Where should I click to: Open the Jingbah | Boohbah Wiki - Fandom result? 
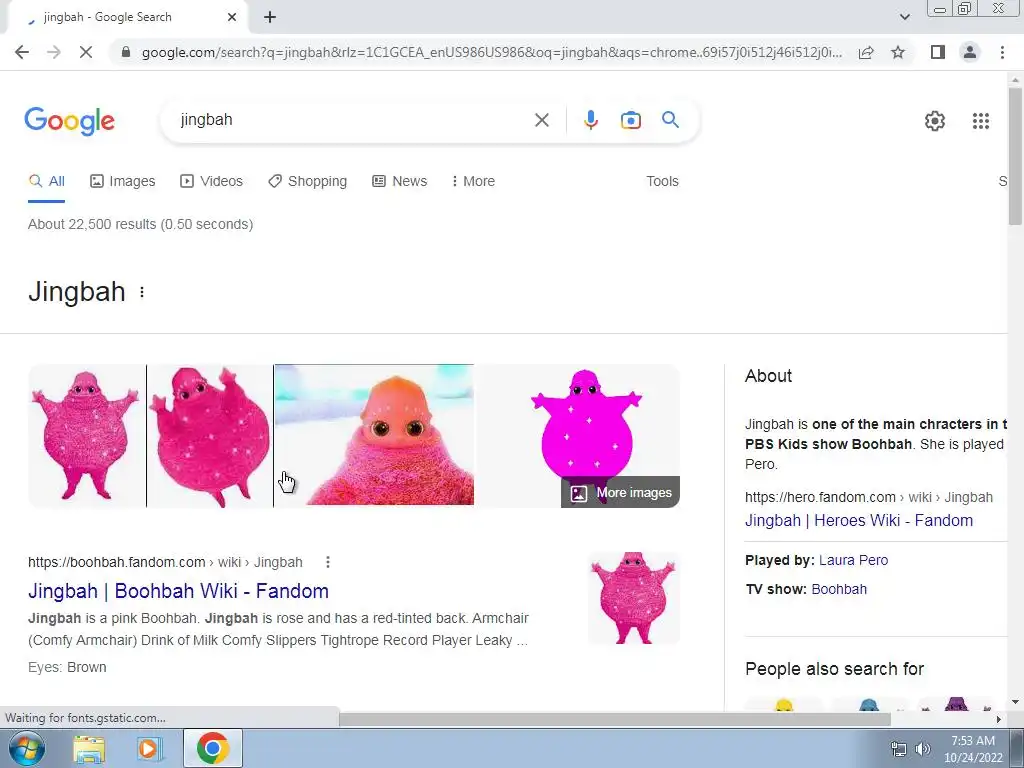click(178, 591)
